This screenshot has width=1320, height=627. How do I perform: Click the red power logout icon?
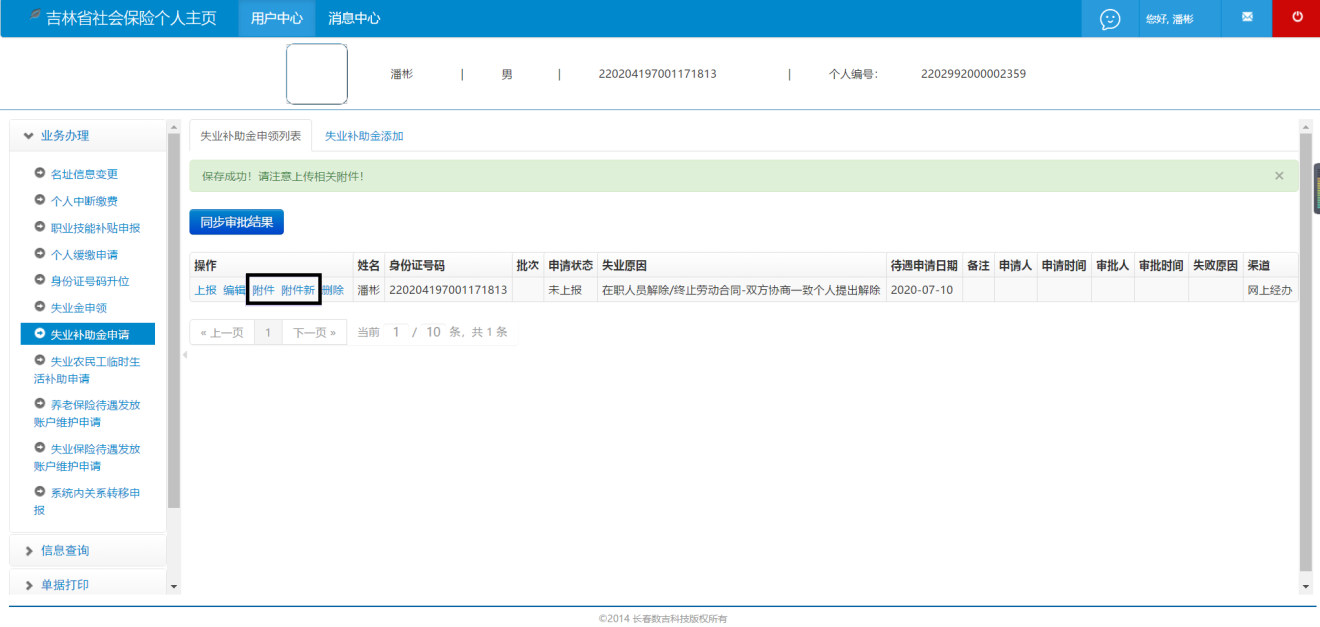[x=1297, y=18]
